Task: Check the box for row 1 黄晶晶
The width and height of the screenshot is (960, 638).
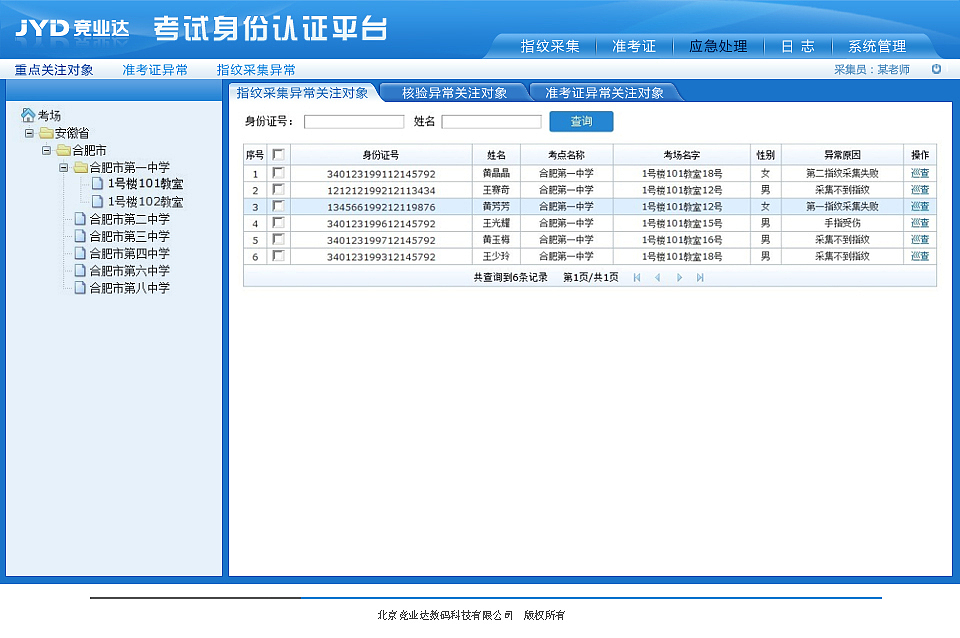Action: pyautogui.click(x=278, y=173)
